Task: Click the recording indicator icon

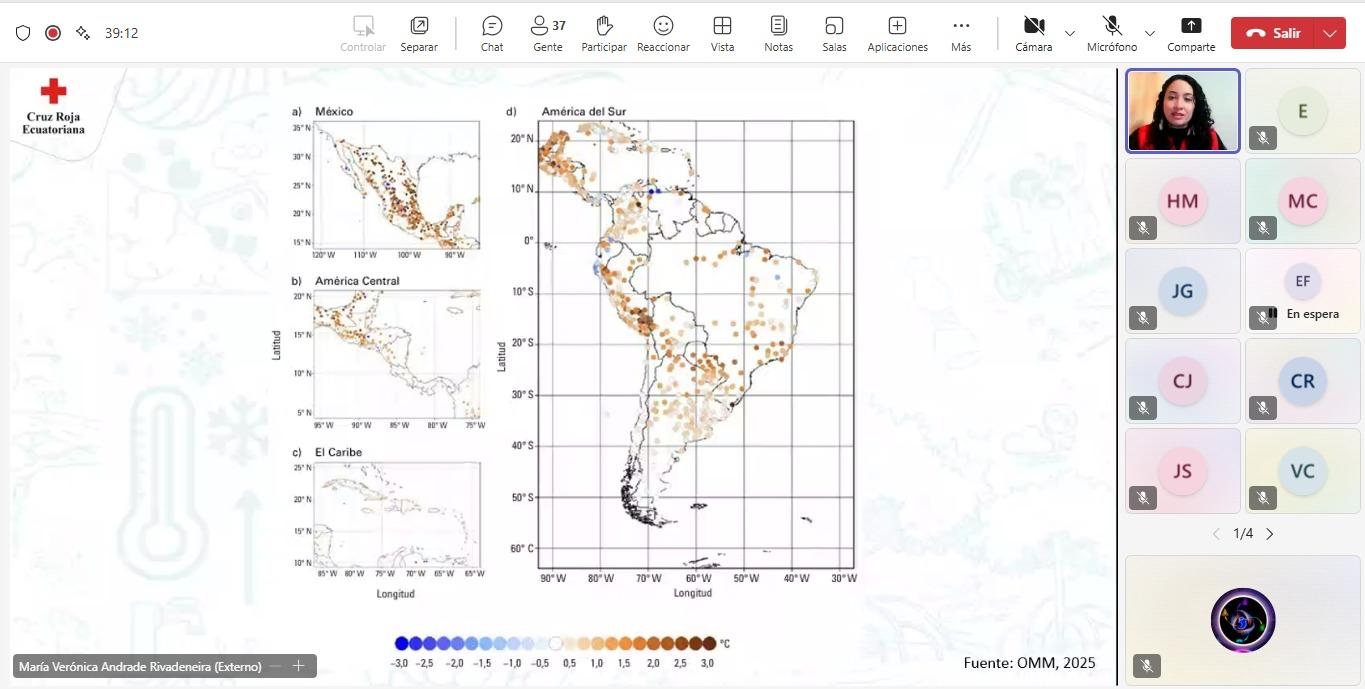Action: (53, 33)
